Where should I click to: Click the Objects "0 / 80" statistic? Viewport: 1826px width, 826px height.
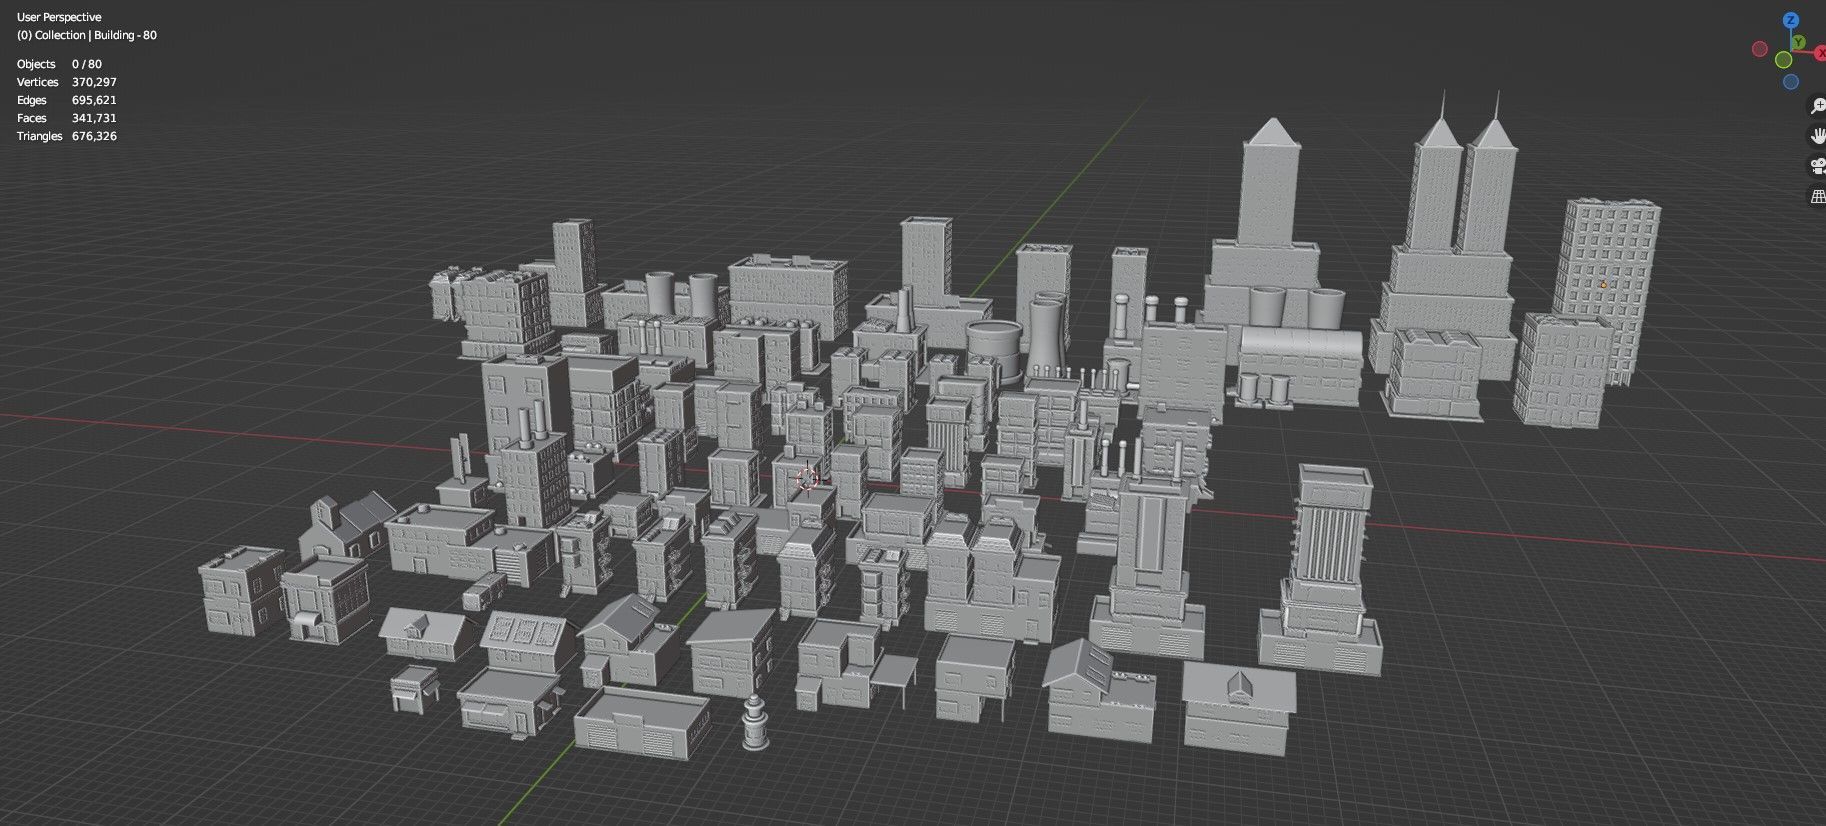[x=87, y=64]
